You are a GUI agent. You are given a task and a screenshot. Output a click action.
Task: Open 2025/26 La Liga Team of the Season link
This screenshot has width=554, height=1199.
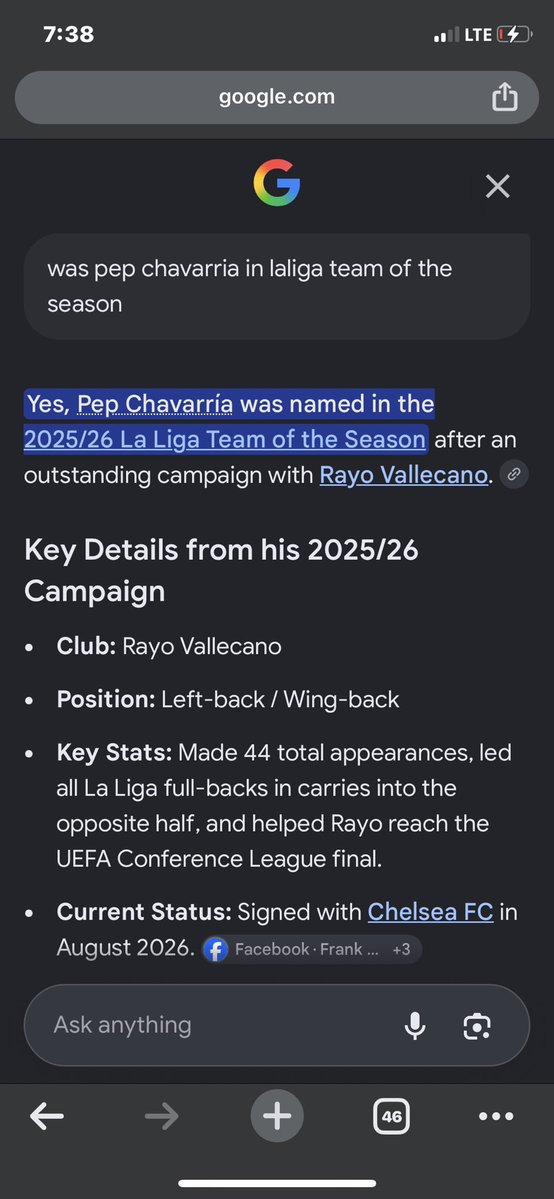225,439
